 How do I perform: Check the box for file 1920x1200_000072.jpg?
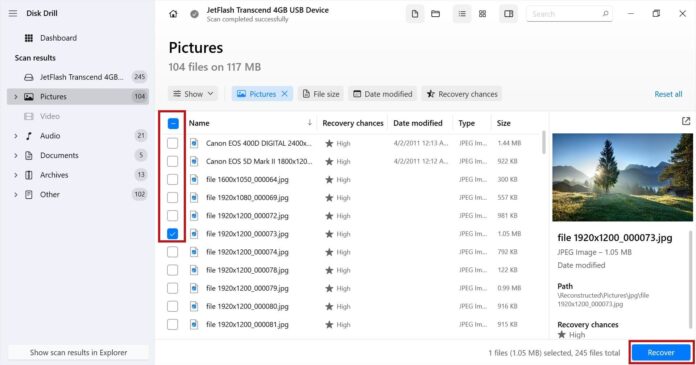(x=172, y=215)
